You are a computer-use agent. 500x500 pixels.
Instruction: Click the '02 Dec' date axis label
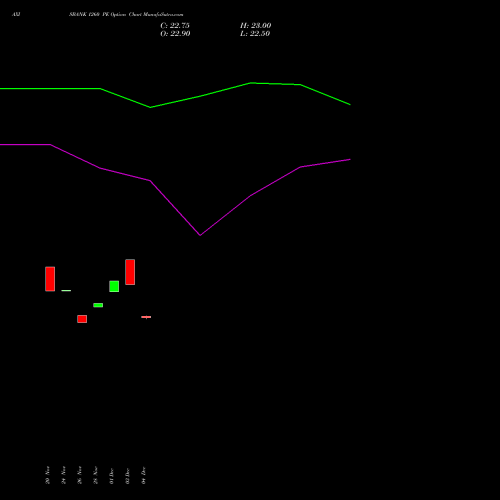[128, 476]
